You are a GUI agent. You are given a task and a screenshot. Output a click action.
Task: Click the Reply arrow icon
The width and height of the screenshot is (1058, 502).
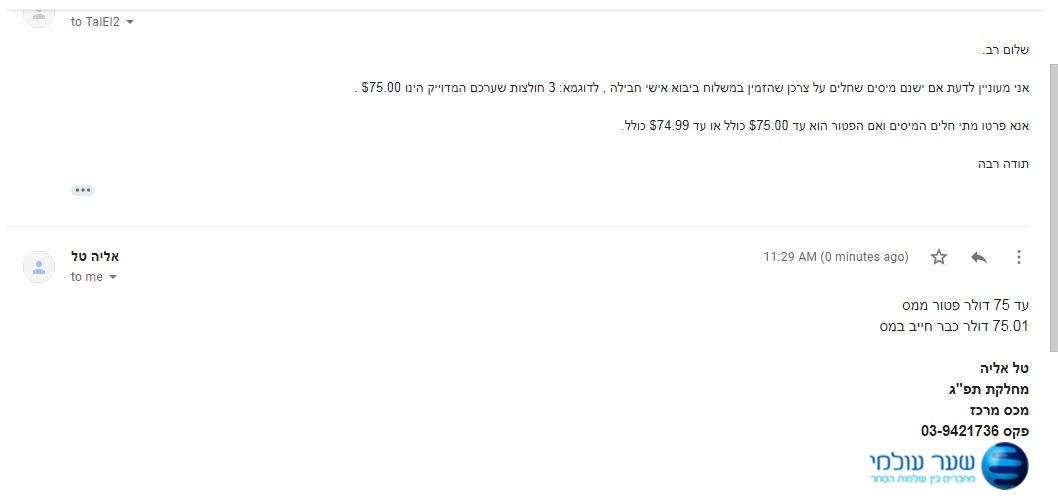(978, 257)
